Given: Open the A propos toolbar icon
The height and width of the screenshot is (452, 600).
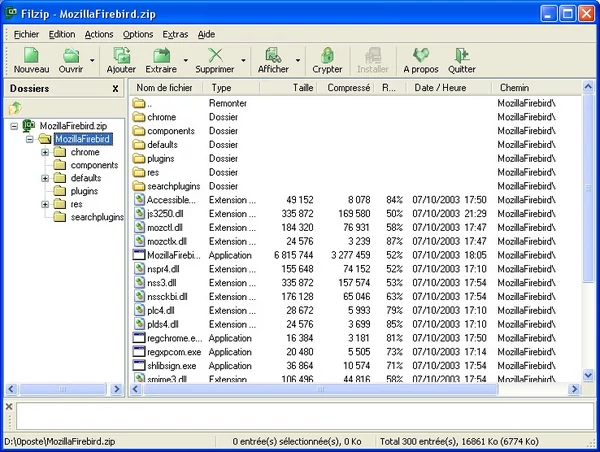Looking at the screenshot, I should pyautogui.click(x=421, y=55).
